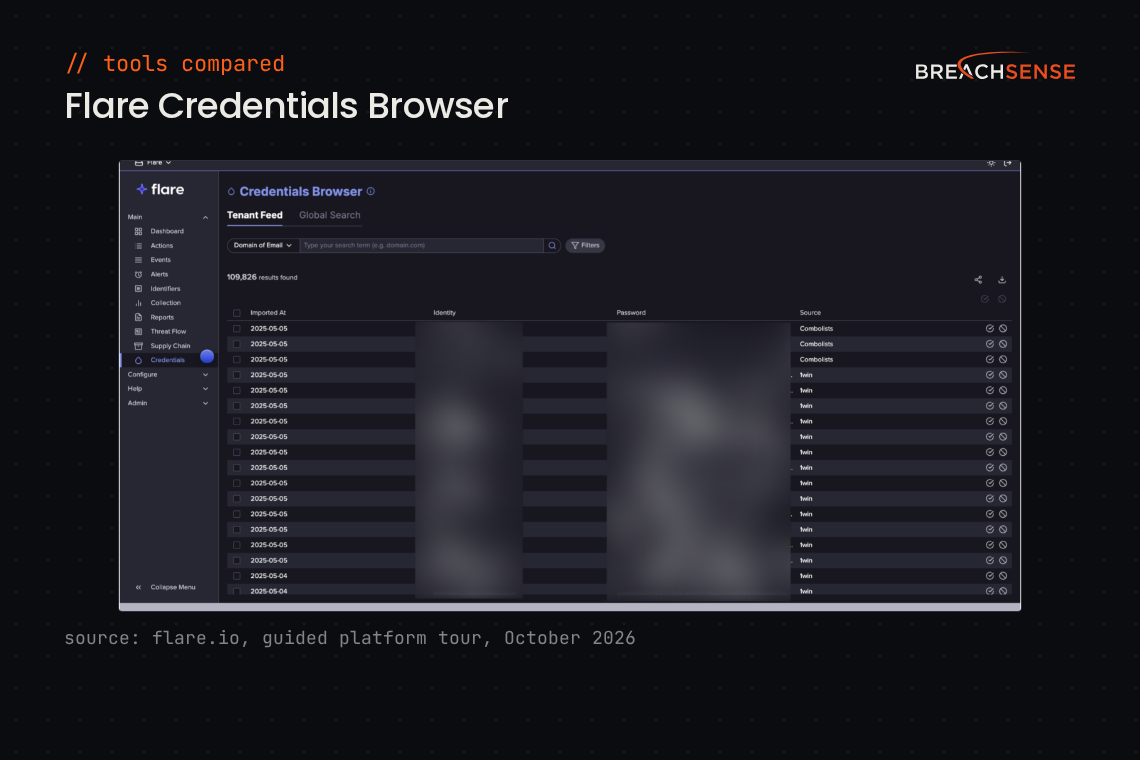Open Alerts with the alarm clock icon

pyautogui.click(x=158, y=274)
